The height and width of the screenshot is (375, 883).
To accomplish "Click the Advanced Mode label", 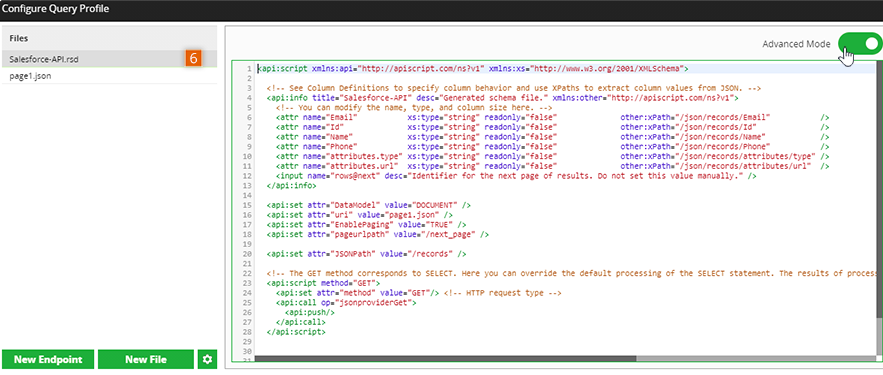I will click(796, 44).
